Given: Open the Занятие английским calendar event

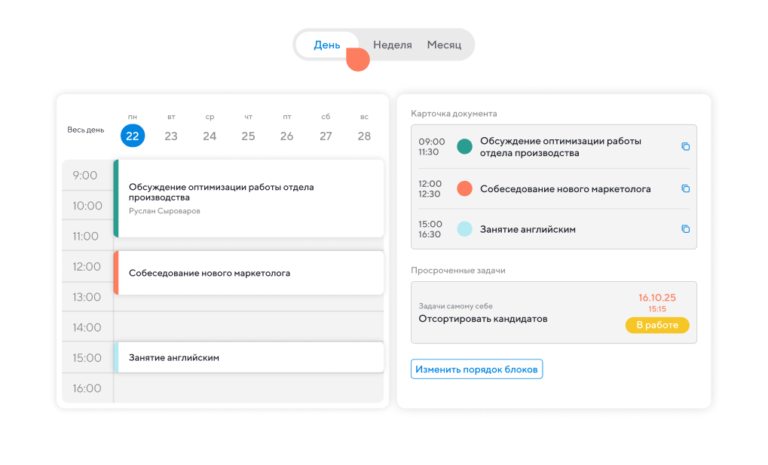Looking at the screenshot, I should tap(249, 357).
